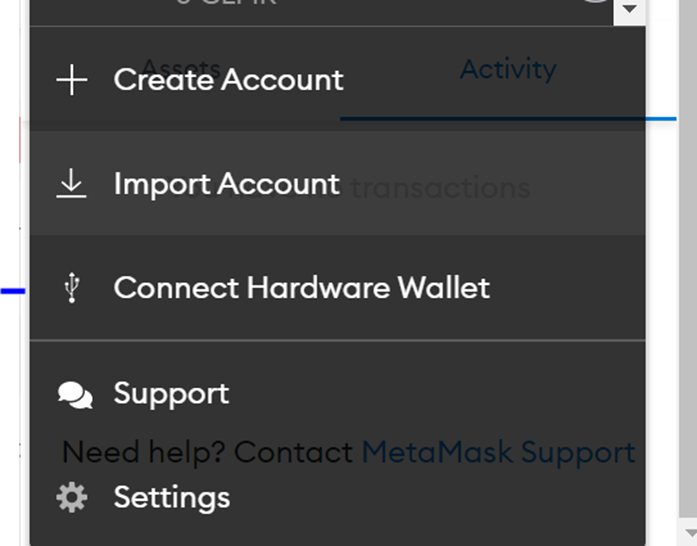Switch to the Assets tab
Screen dimensions: 697x546
[x=181, y=69]
